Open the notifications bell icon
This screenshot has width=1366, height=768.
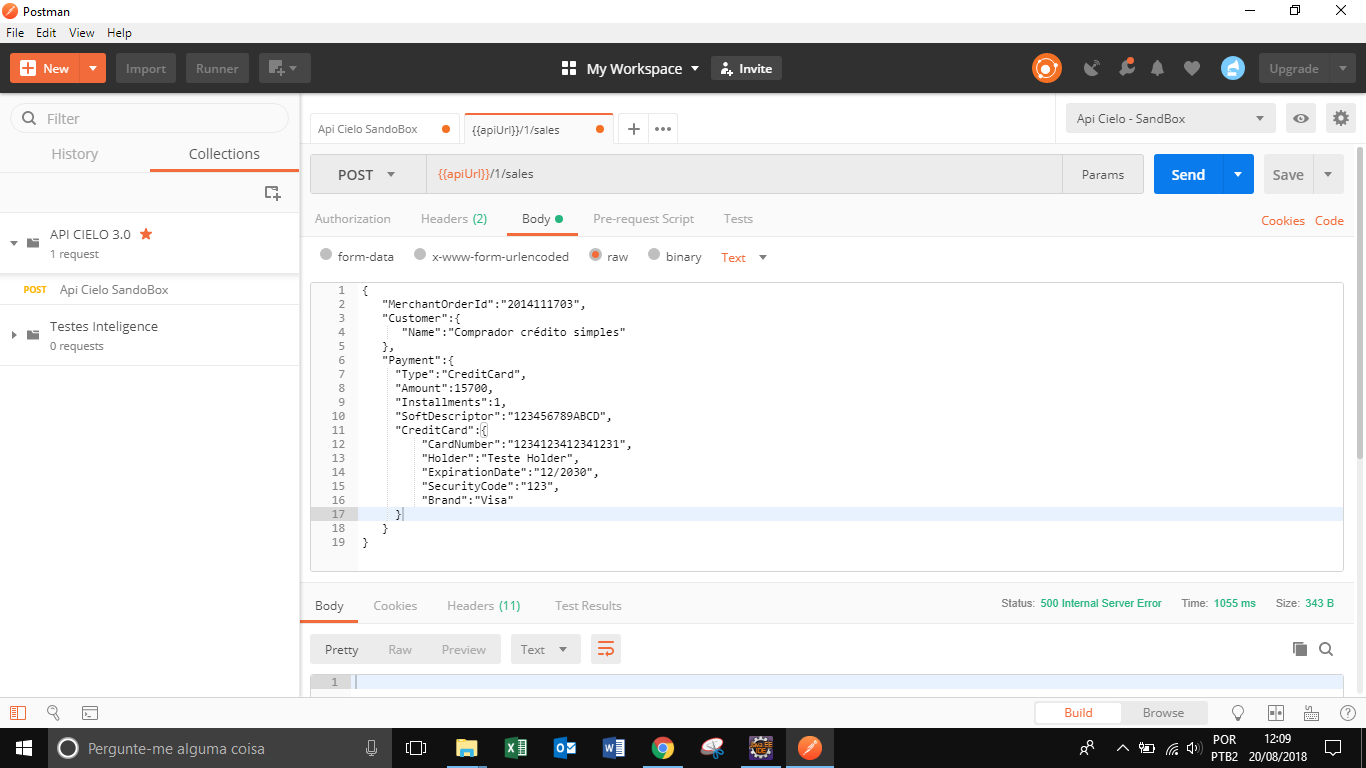1158,68
